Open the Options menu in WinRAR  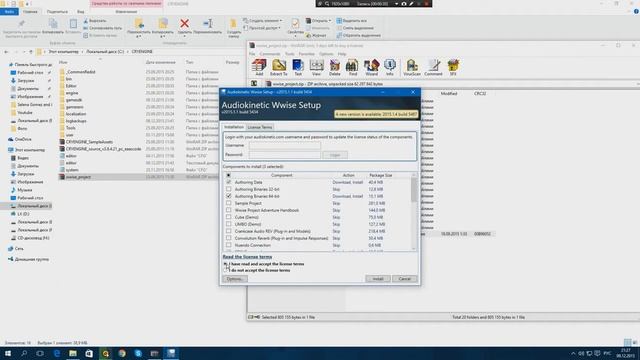(x=326, y=54)
